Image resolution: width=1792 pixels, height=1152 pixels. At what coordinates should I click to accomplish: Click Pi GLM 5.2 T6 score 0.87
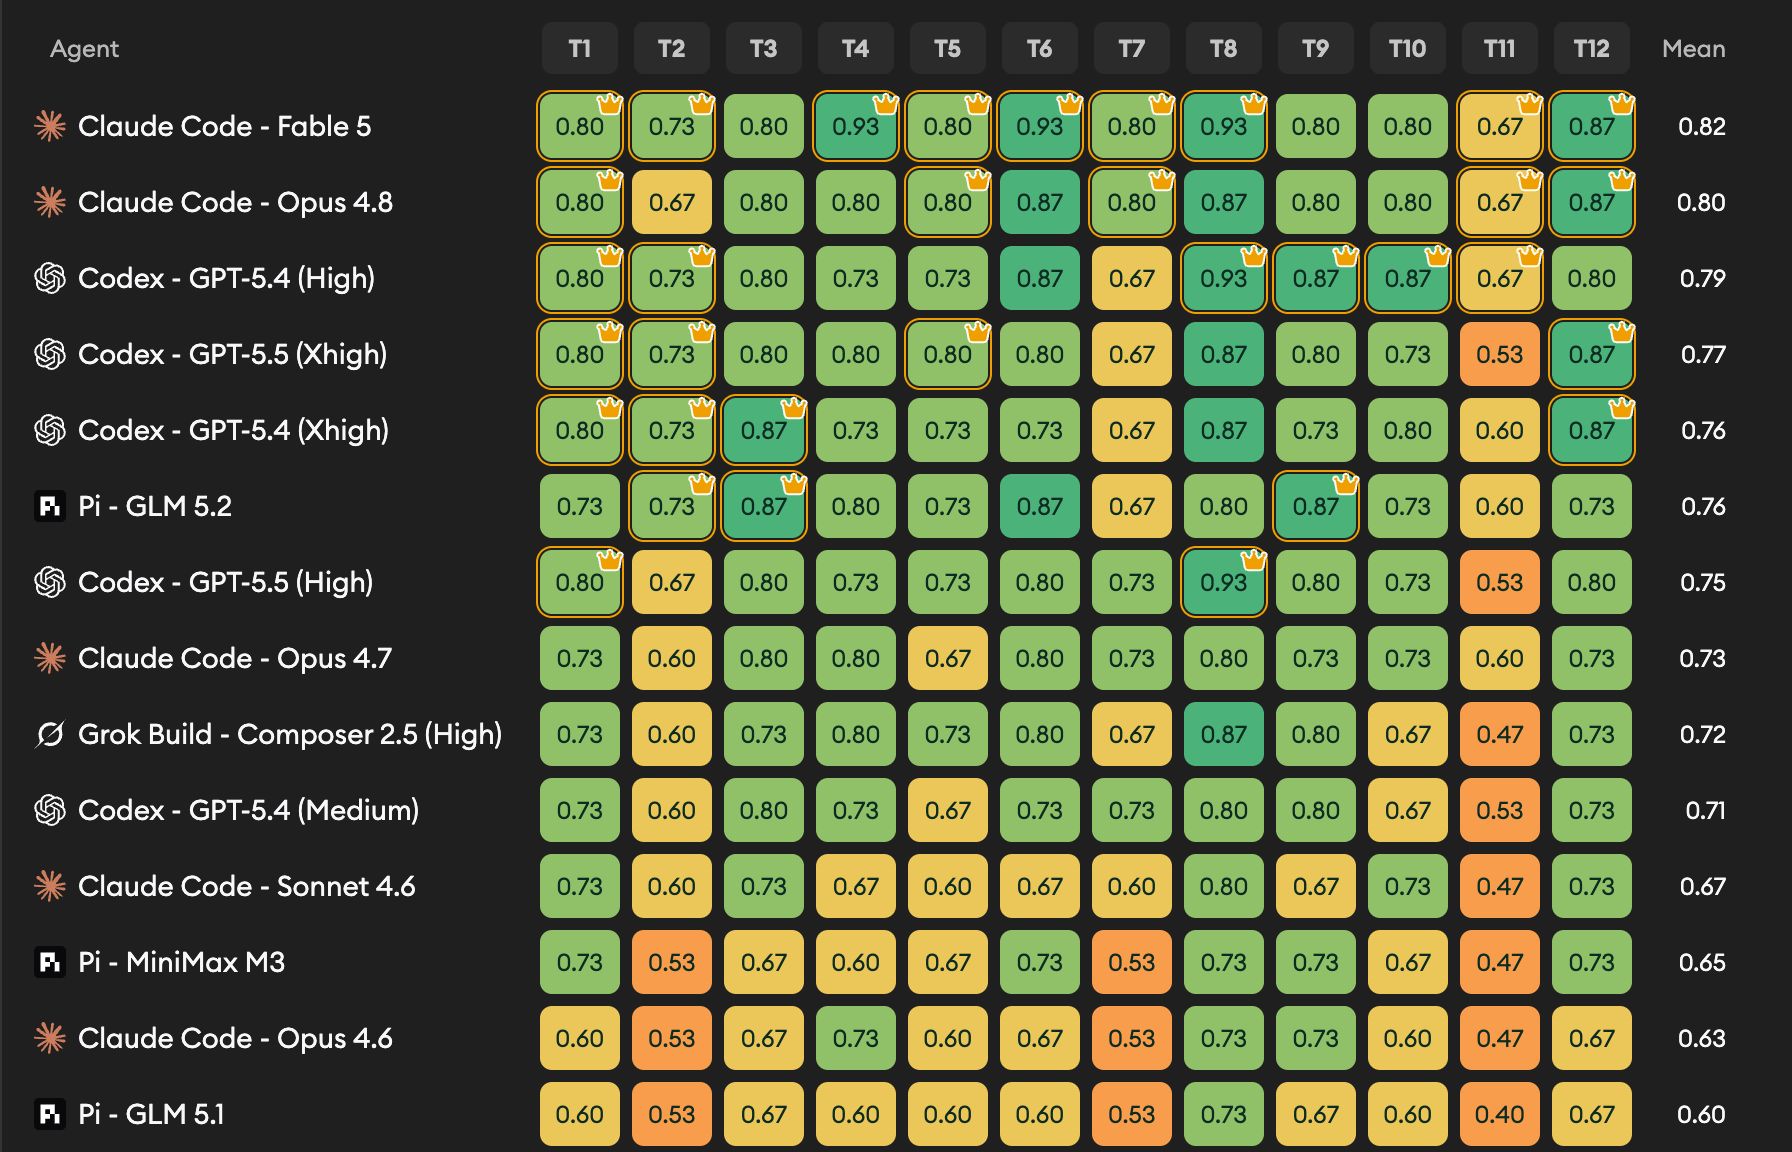point(1040,506)
